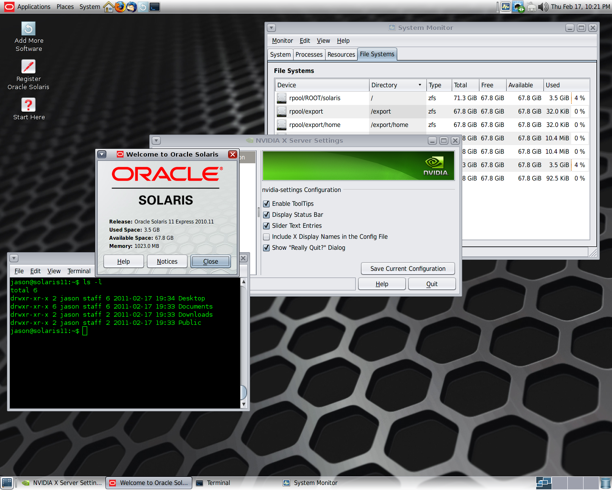Sort file systems by Directory column header
Screen dimensions: 612x490
397,85
